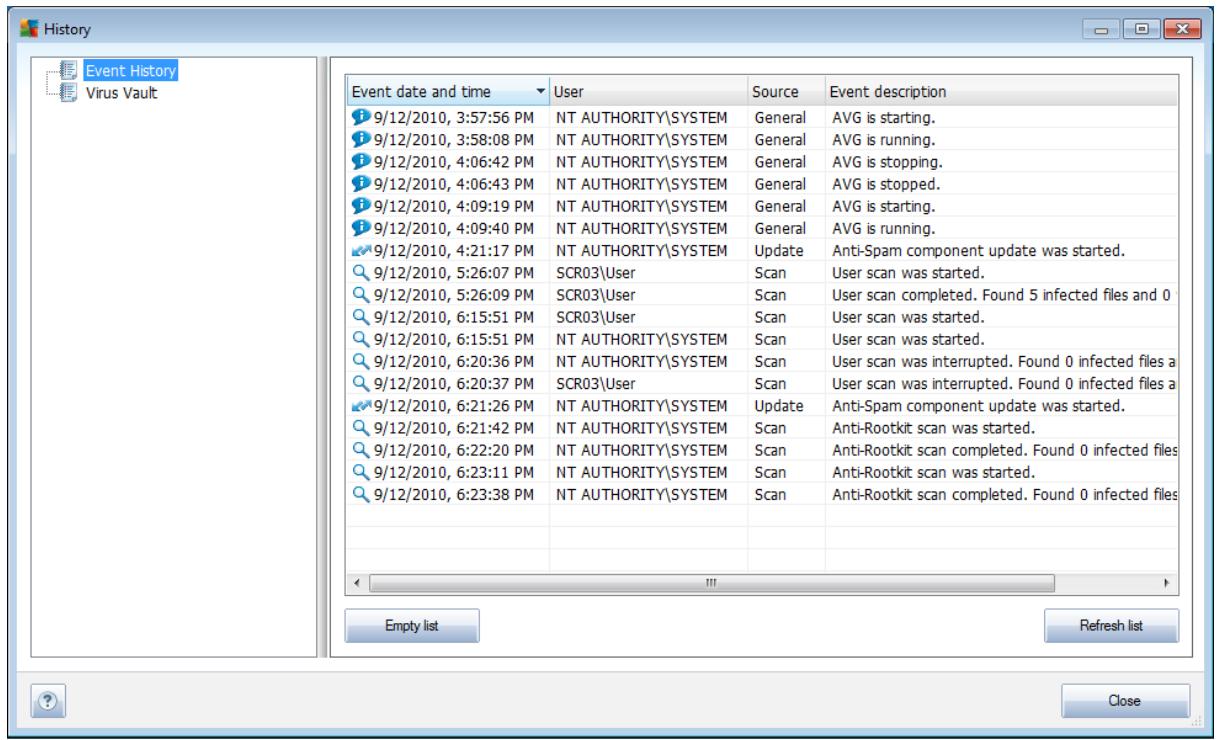Click info icon of 3:58:08 PM event
This screenshot has height=740, width=1218.
pos(361,140)
